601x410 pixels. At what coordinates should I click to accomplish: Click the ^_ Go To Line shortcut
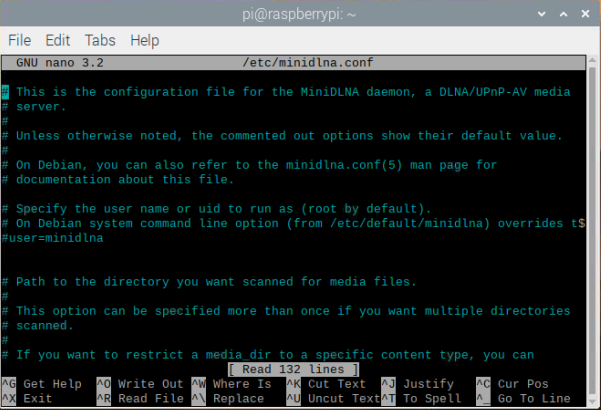pos(523,399)
